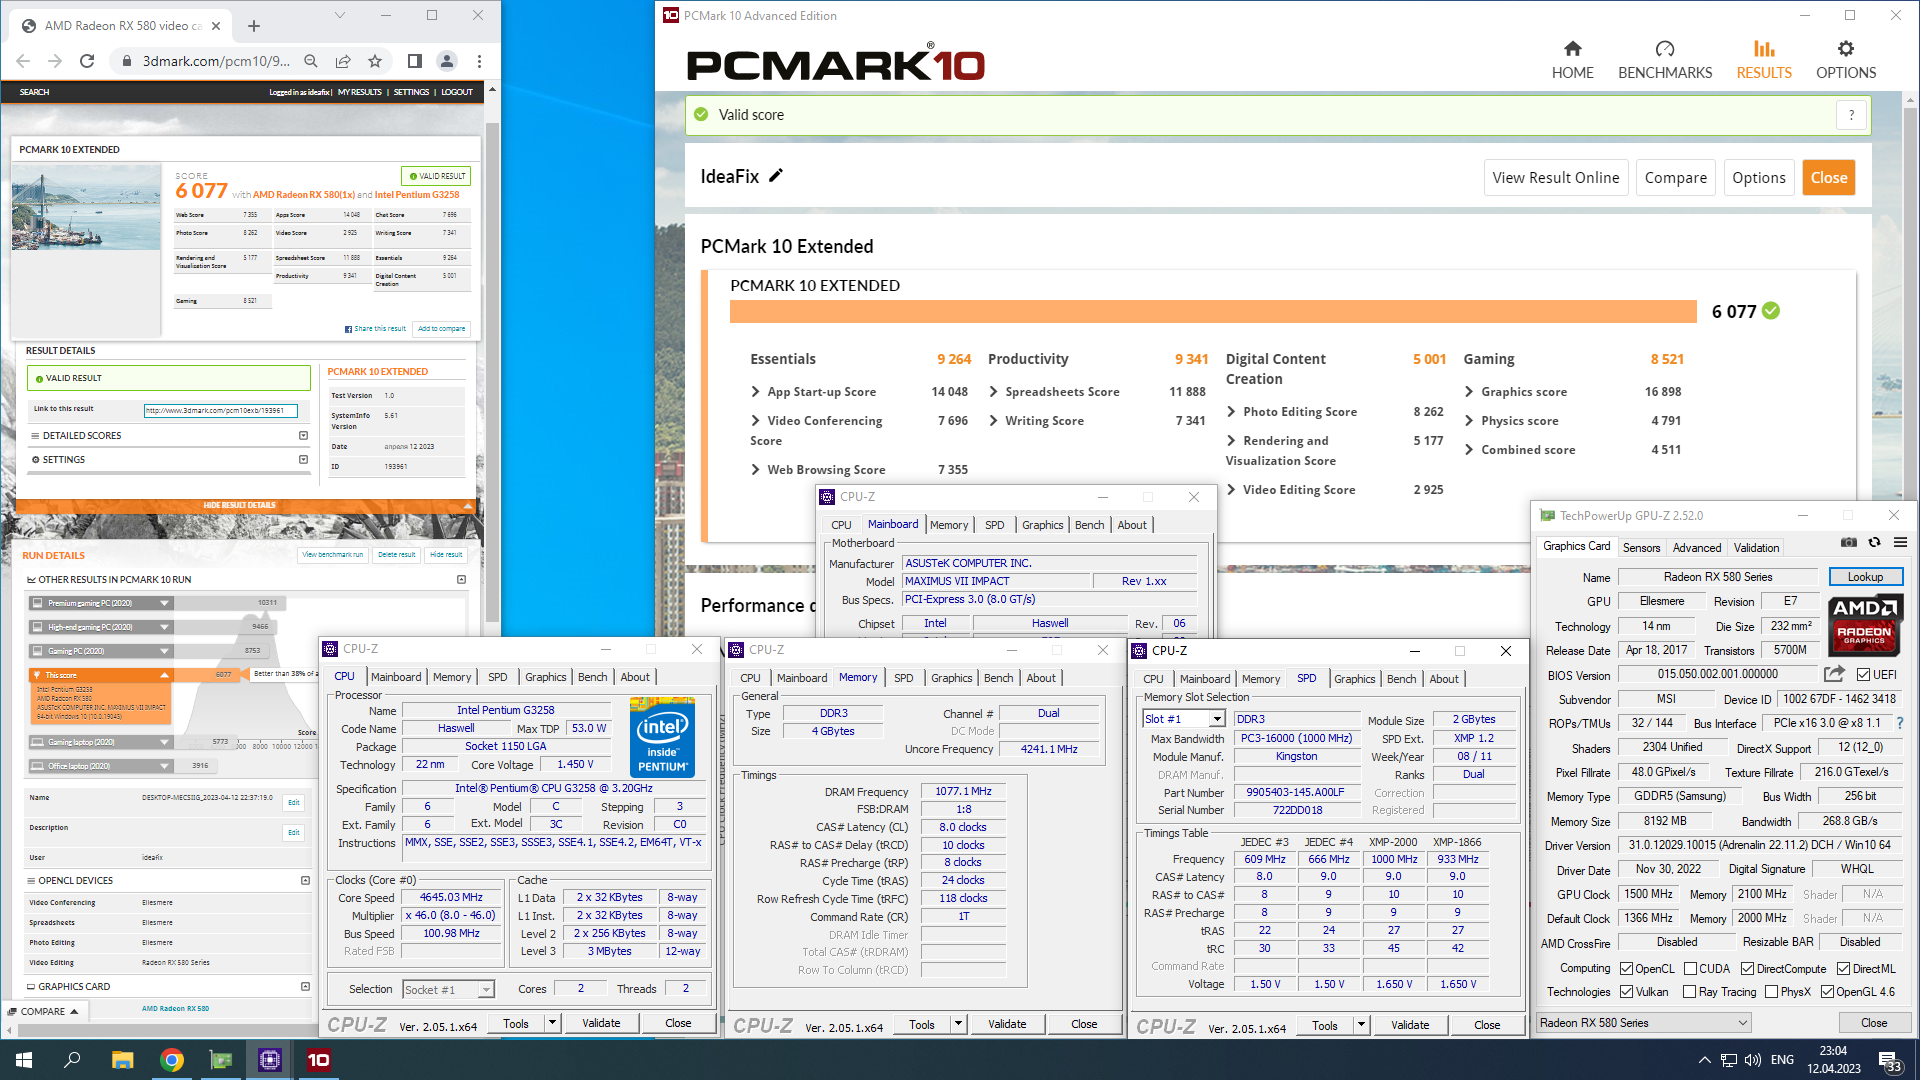This screenshot has width=1920, height=1080.
Task: Toggle Vulkan checkbox in GPU-Z
Action: 1627,992
